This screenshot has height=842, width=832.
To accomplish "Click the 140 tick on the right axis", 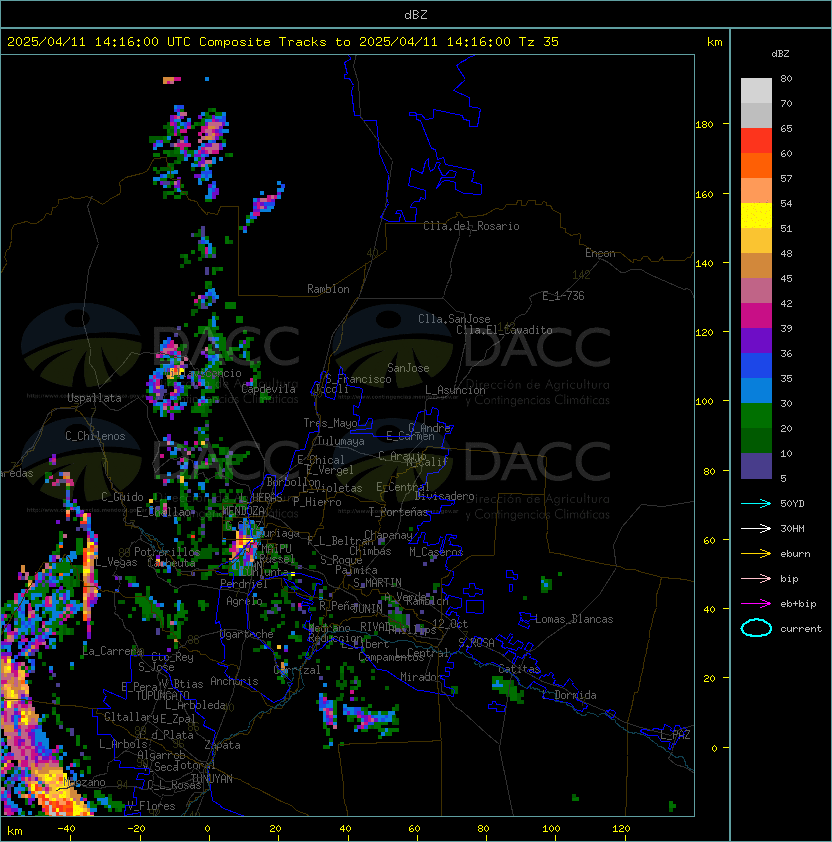I will (x=704, y=263).
